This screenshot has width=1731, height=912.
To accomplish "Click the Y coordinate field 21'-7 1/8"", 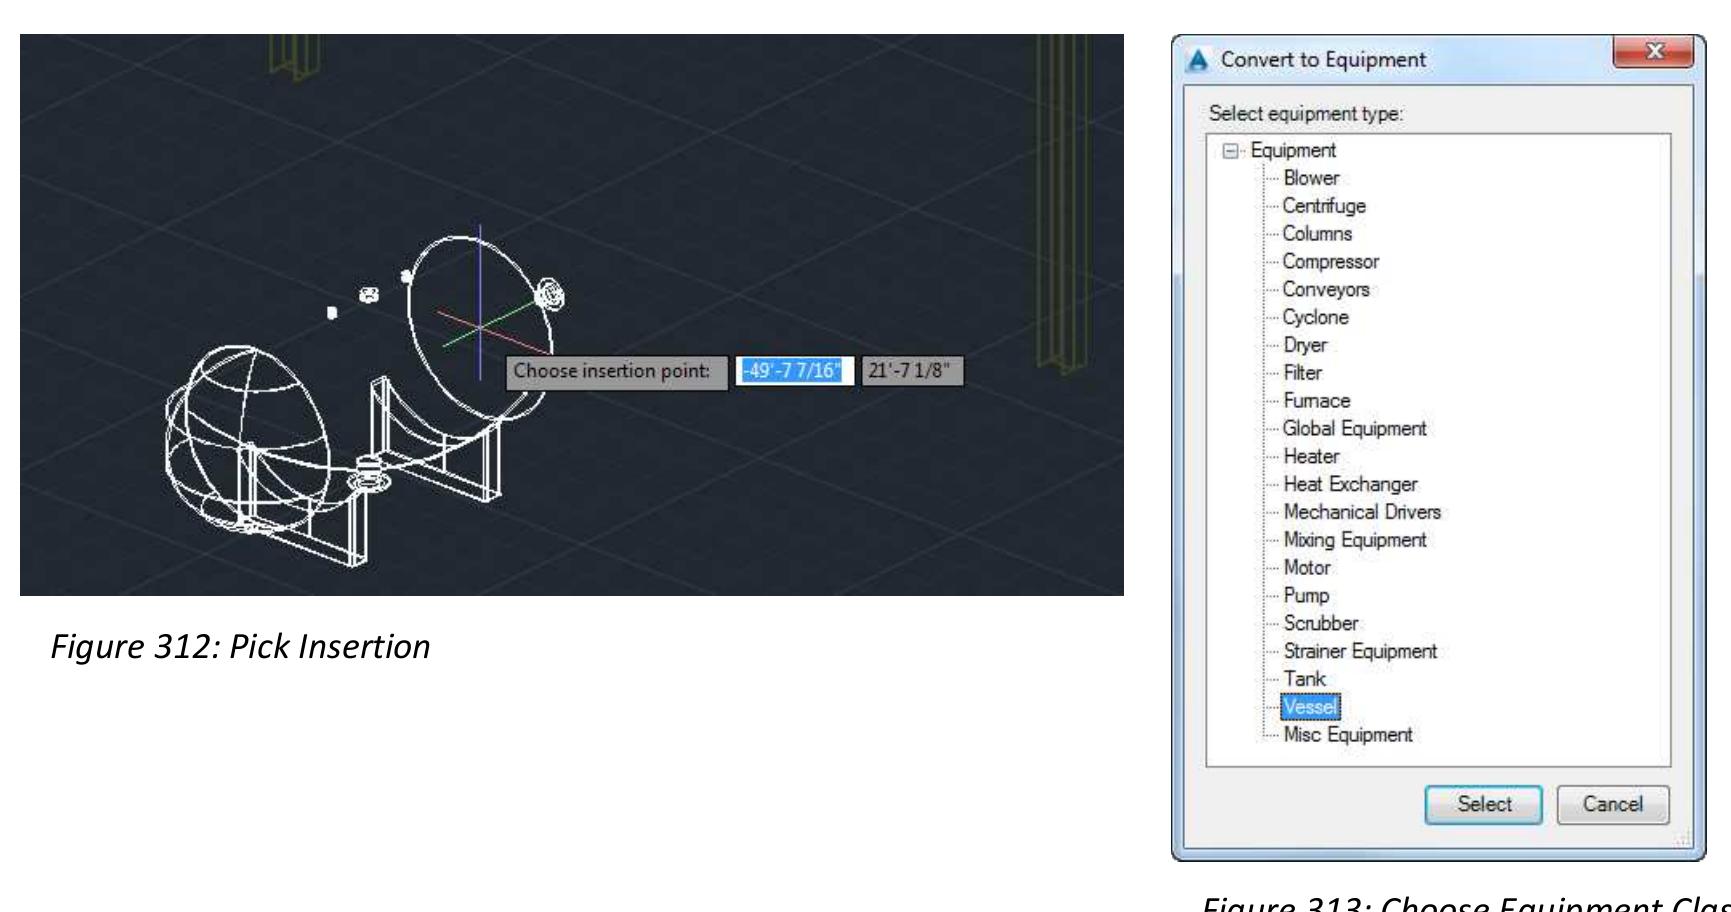I will pos(912,371).
